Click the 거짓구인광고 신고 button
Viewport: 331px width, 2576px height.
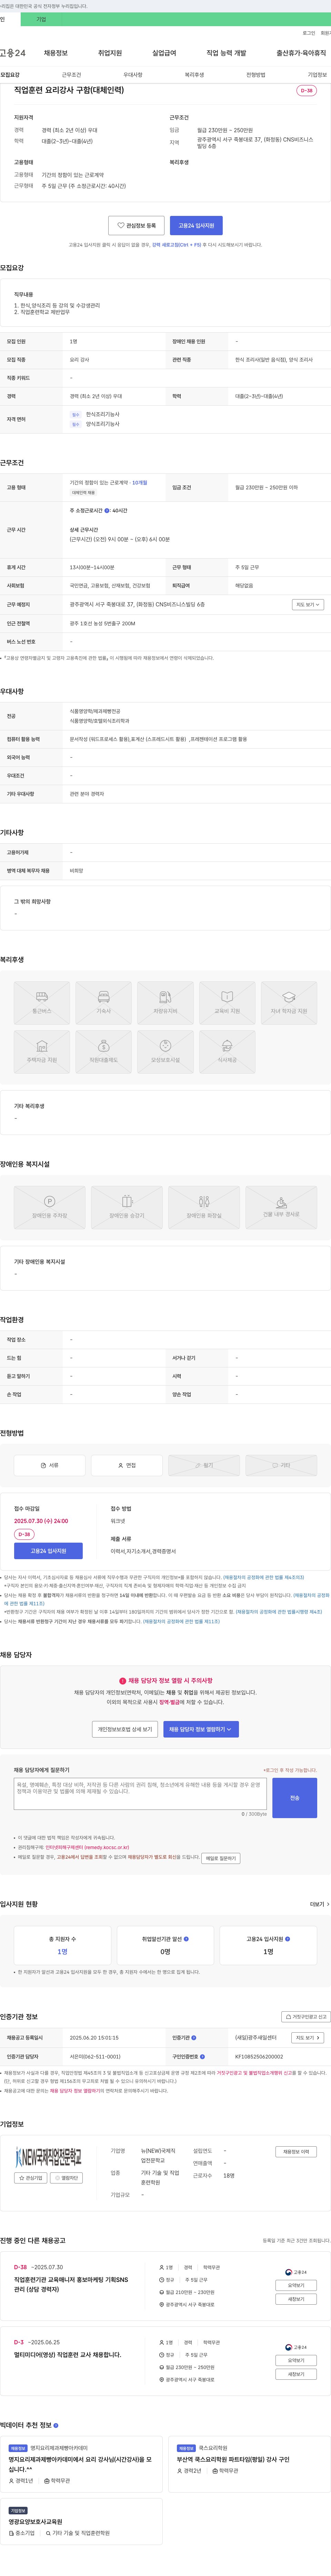pyautogui.click(x=305, y=2017)
